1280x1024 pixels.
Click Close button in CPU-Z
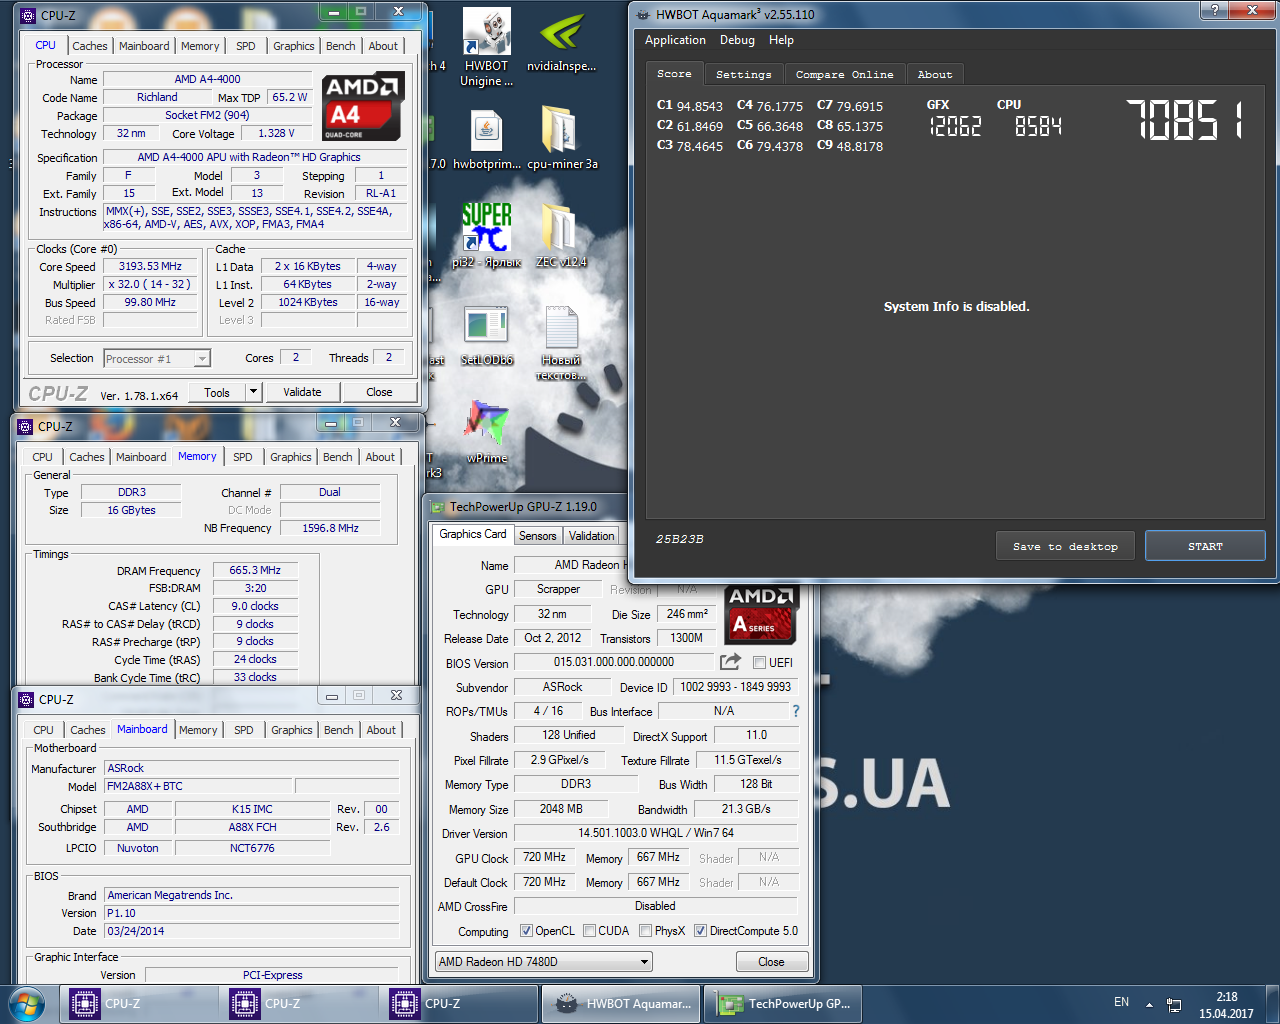379,392
